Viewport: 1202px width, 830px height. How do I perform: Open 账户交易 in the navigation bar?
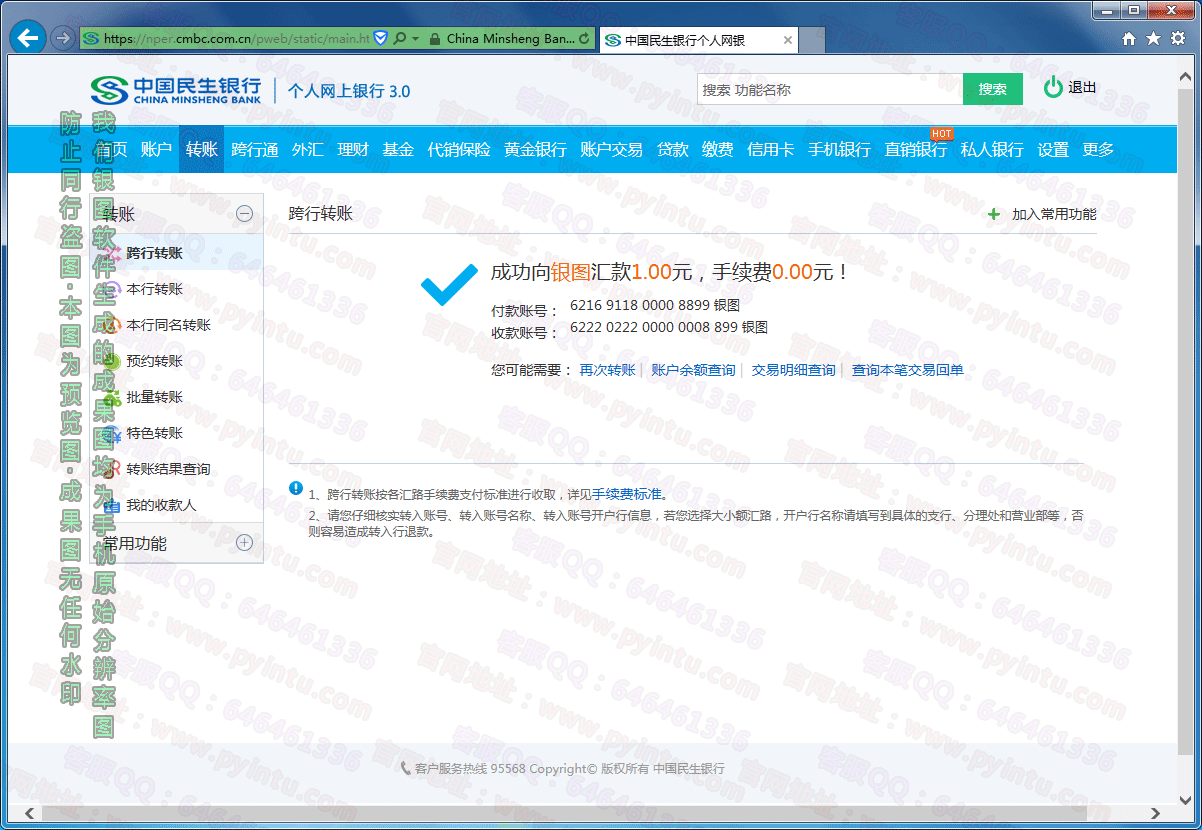(611, 150)
